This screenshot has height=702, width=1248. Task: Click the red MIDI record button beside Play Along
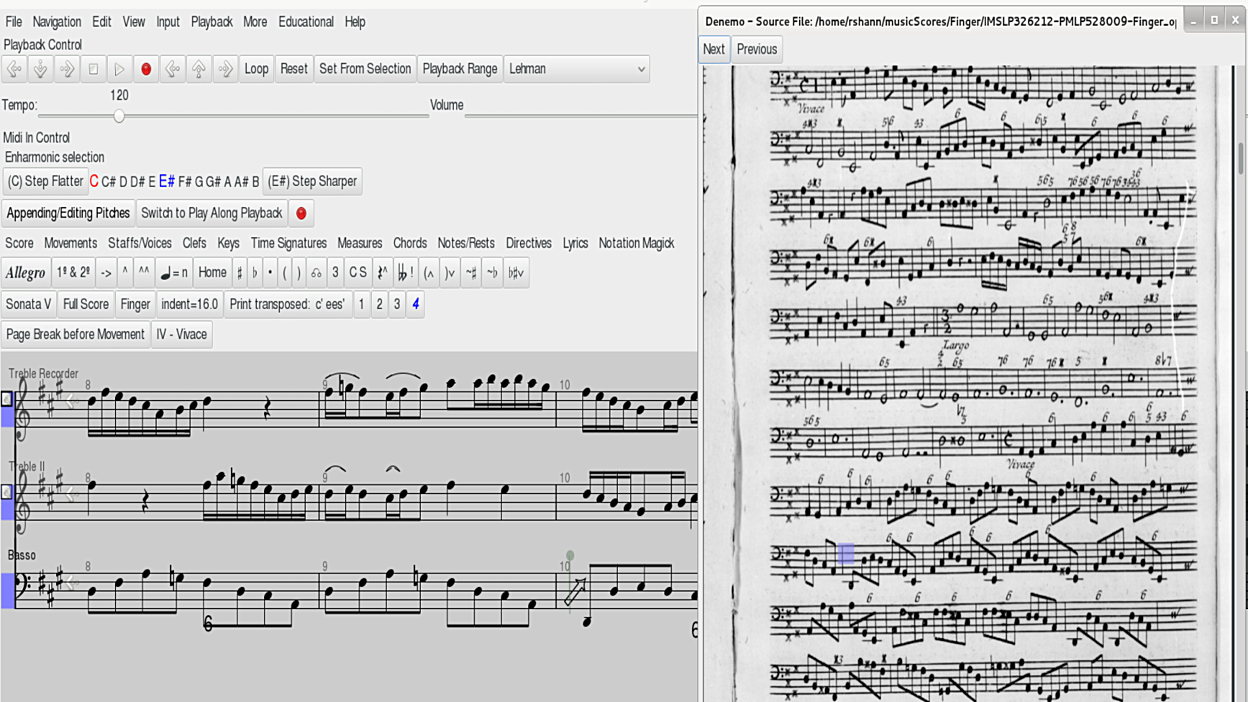pos(301,213)
